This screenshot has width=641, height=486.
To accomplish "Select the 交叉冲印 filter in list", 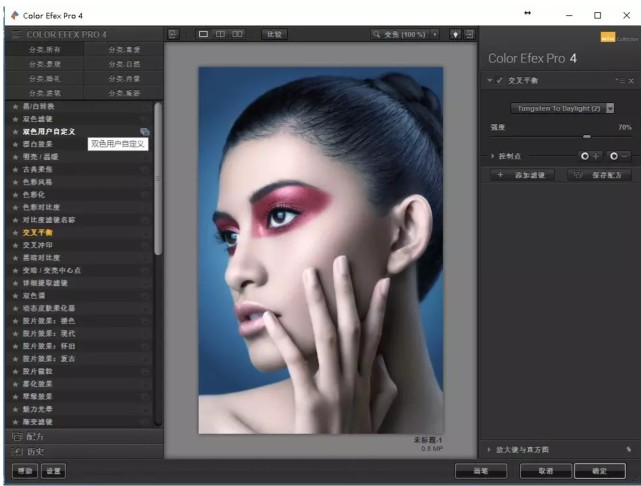I will (x=38, y=244).
